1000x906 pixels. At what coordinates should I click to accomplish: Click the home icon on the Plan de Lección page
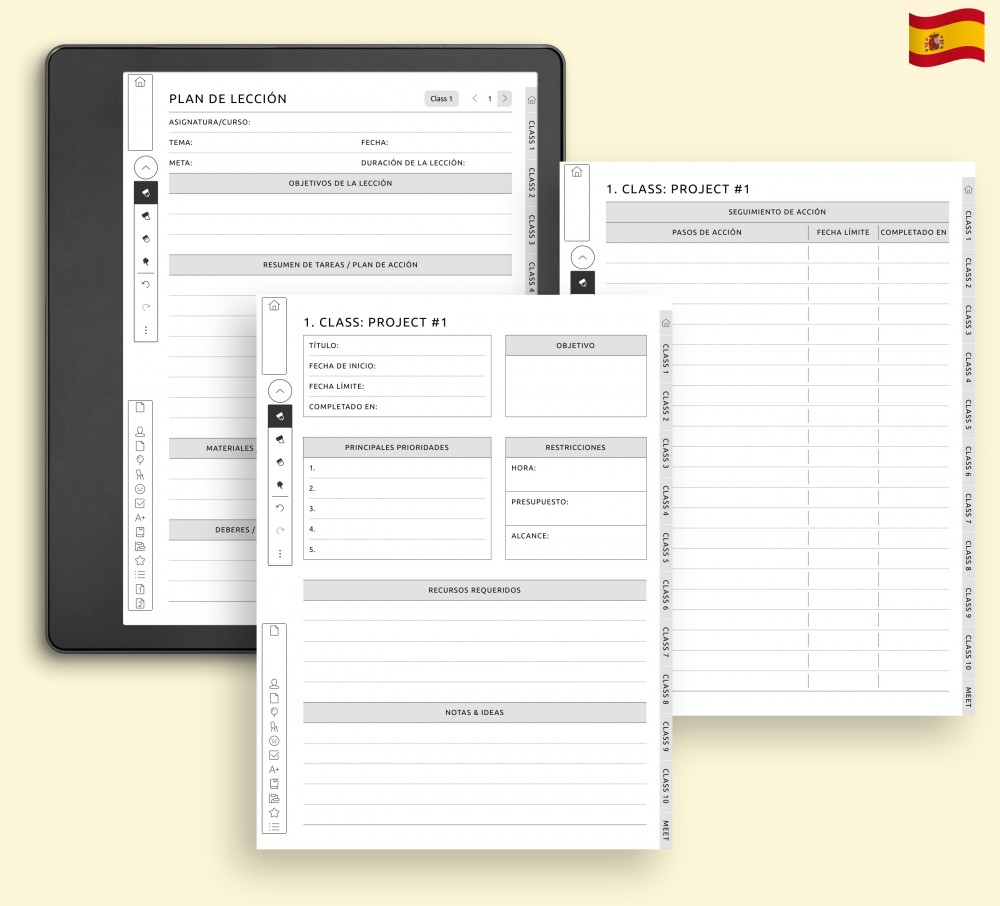[x=140, y=83]
